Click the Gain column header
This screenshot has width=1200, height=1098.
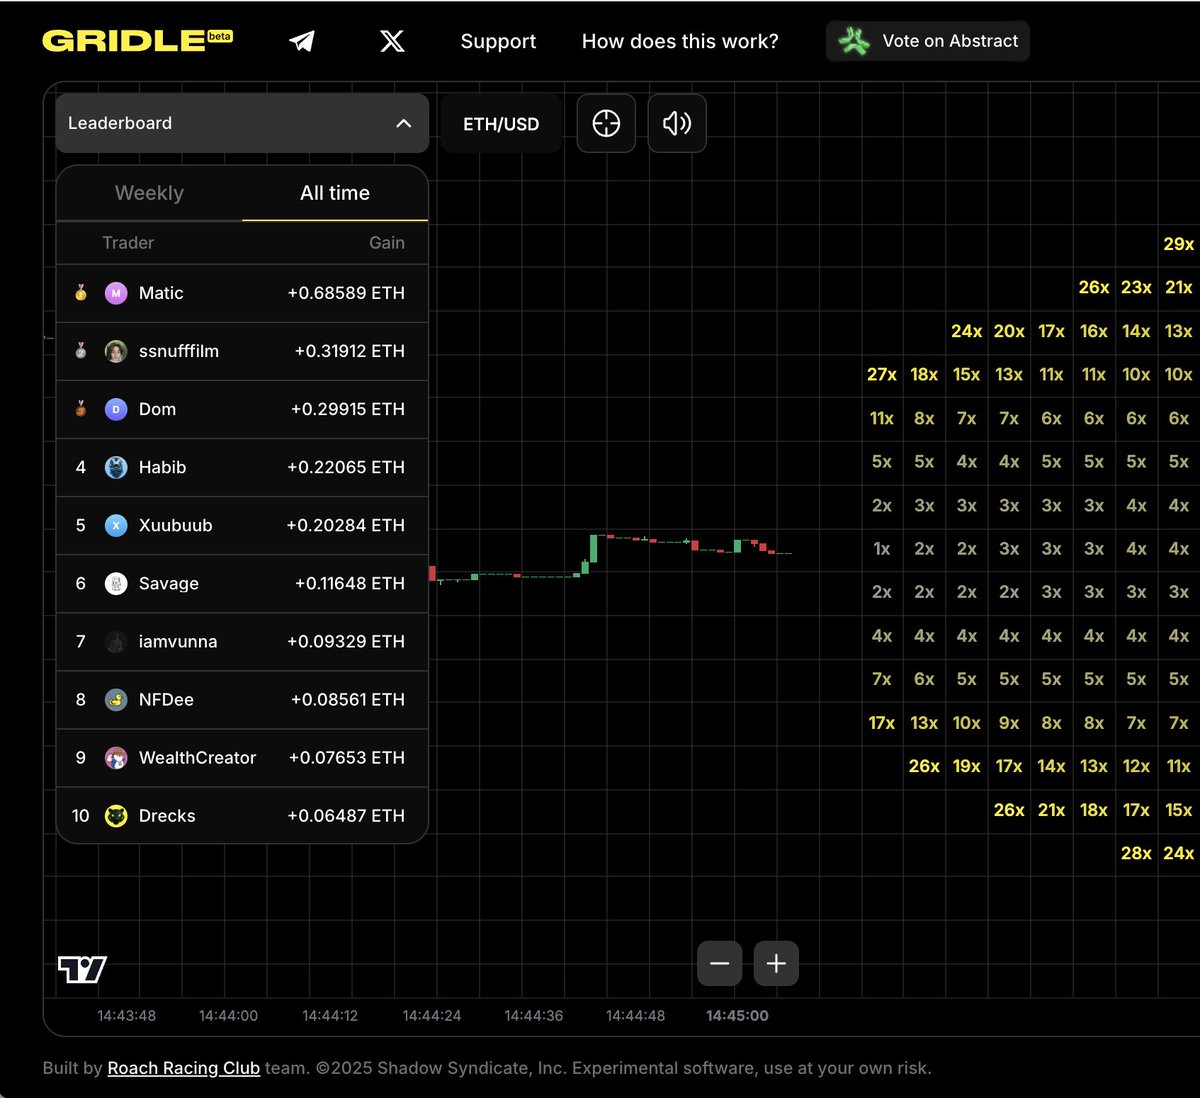tap(387, 243)
